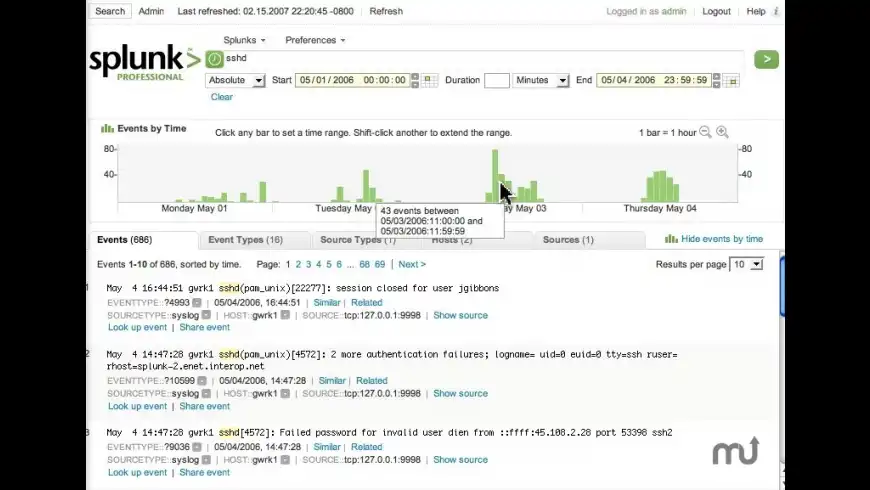Open the Splunks dropdown menu

pos(244,40)
